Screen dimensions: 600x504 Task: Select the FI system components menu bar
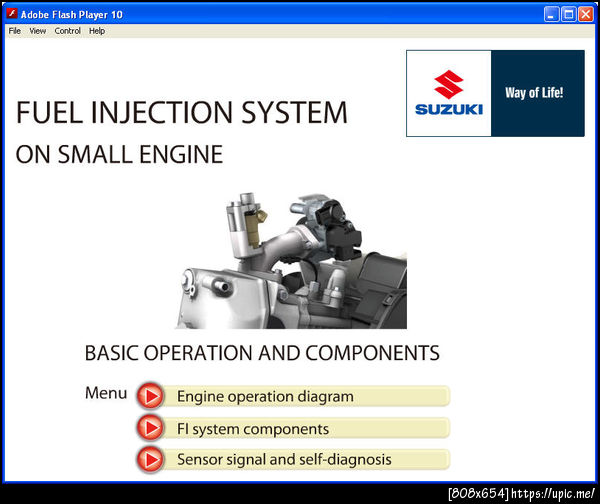pyautogui.click(x=306, y=428)
